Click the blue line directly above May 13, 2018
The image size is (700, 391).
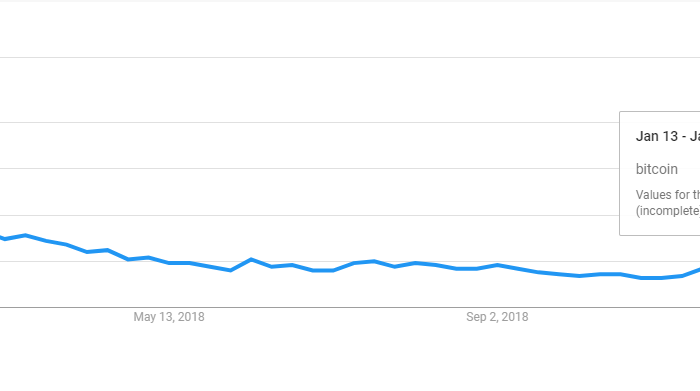(x=169, y=263)
